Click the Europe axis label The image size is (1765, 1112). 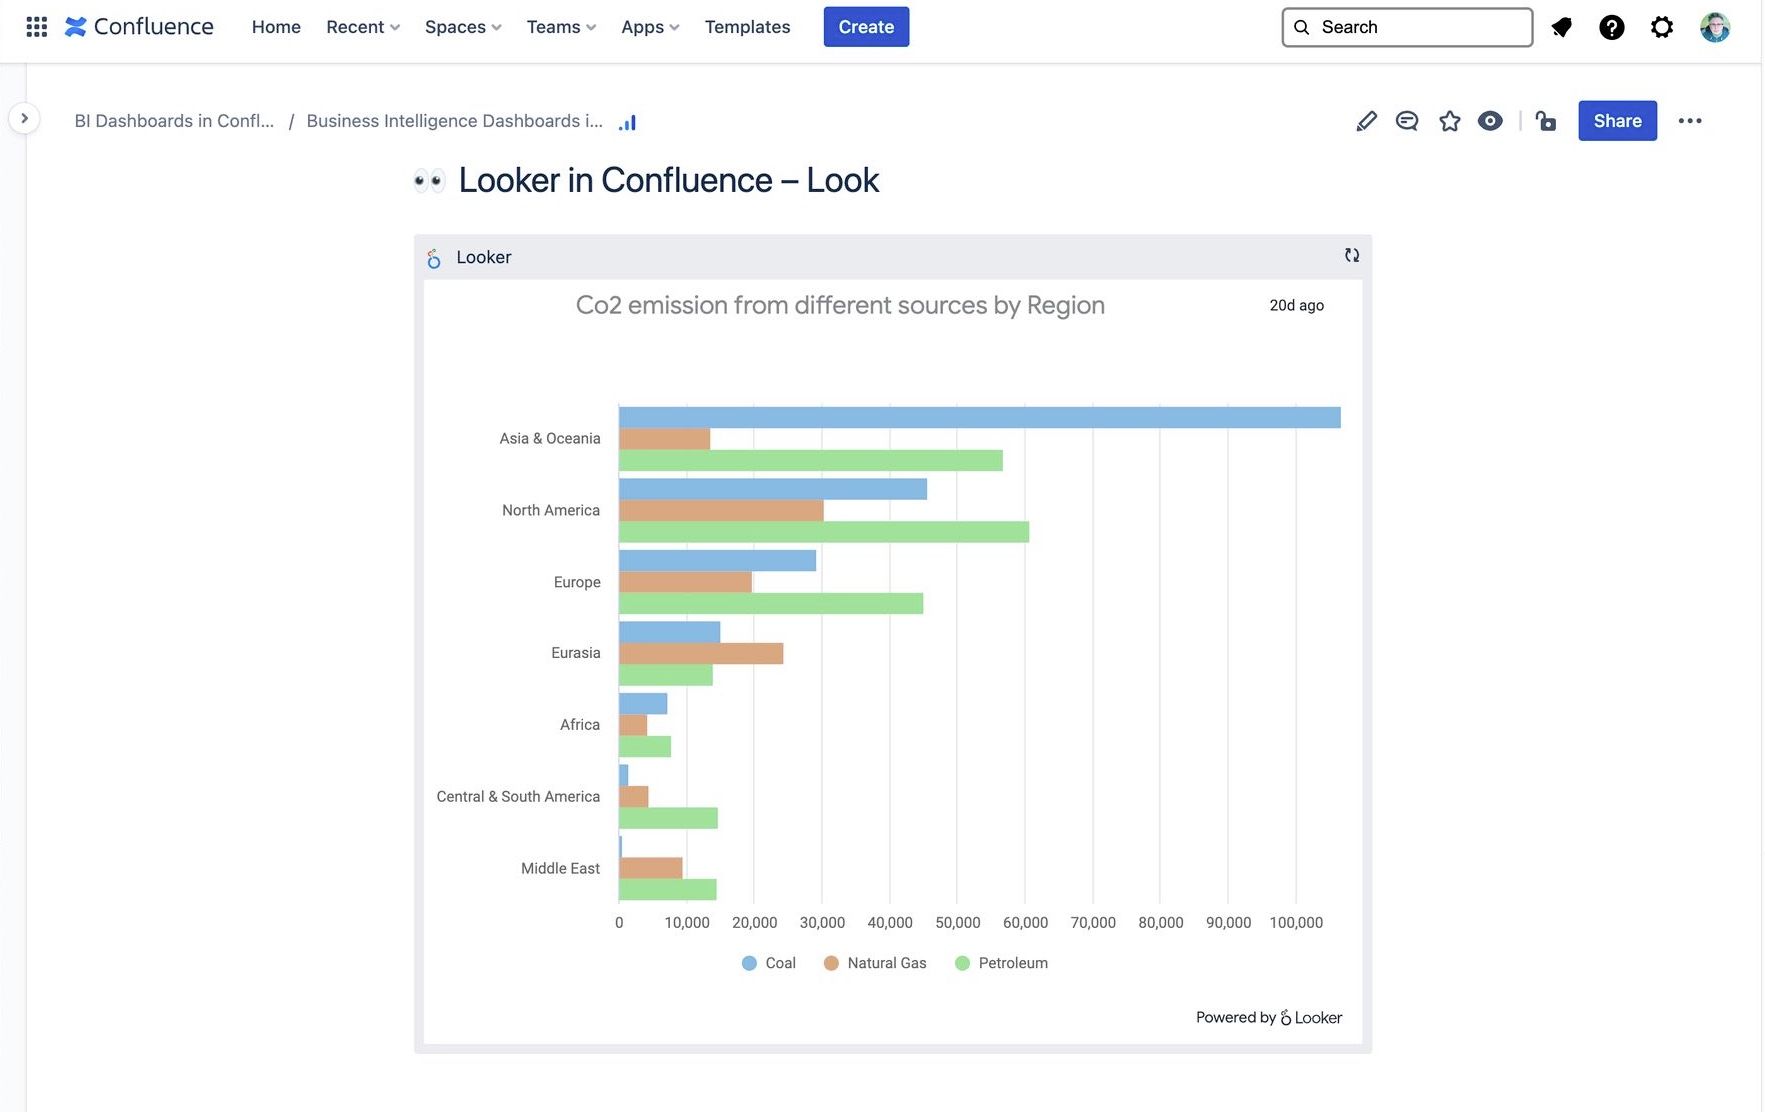tap(577, 582)
